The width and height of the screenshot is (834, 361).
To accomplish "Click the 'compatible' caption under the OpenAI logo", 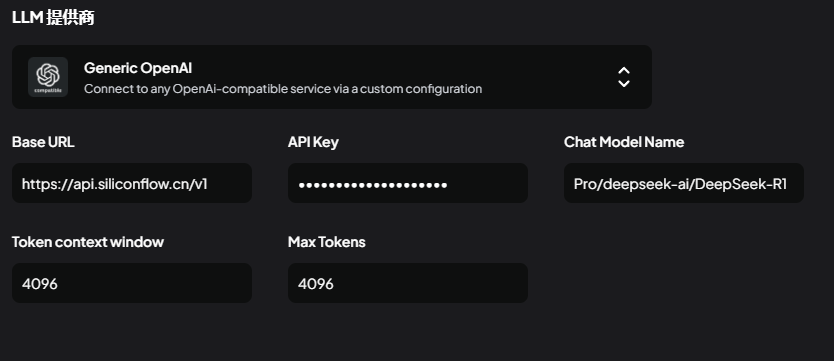I will (48, 90).
